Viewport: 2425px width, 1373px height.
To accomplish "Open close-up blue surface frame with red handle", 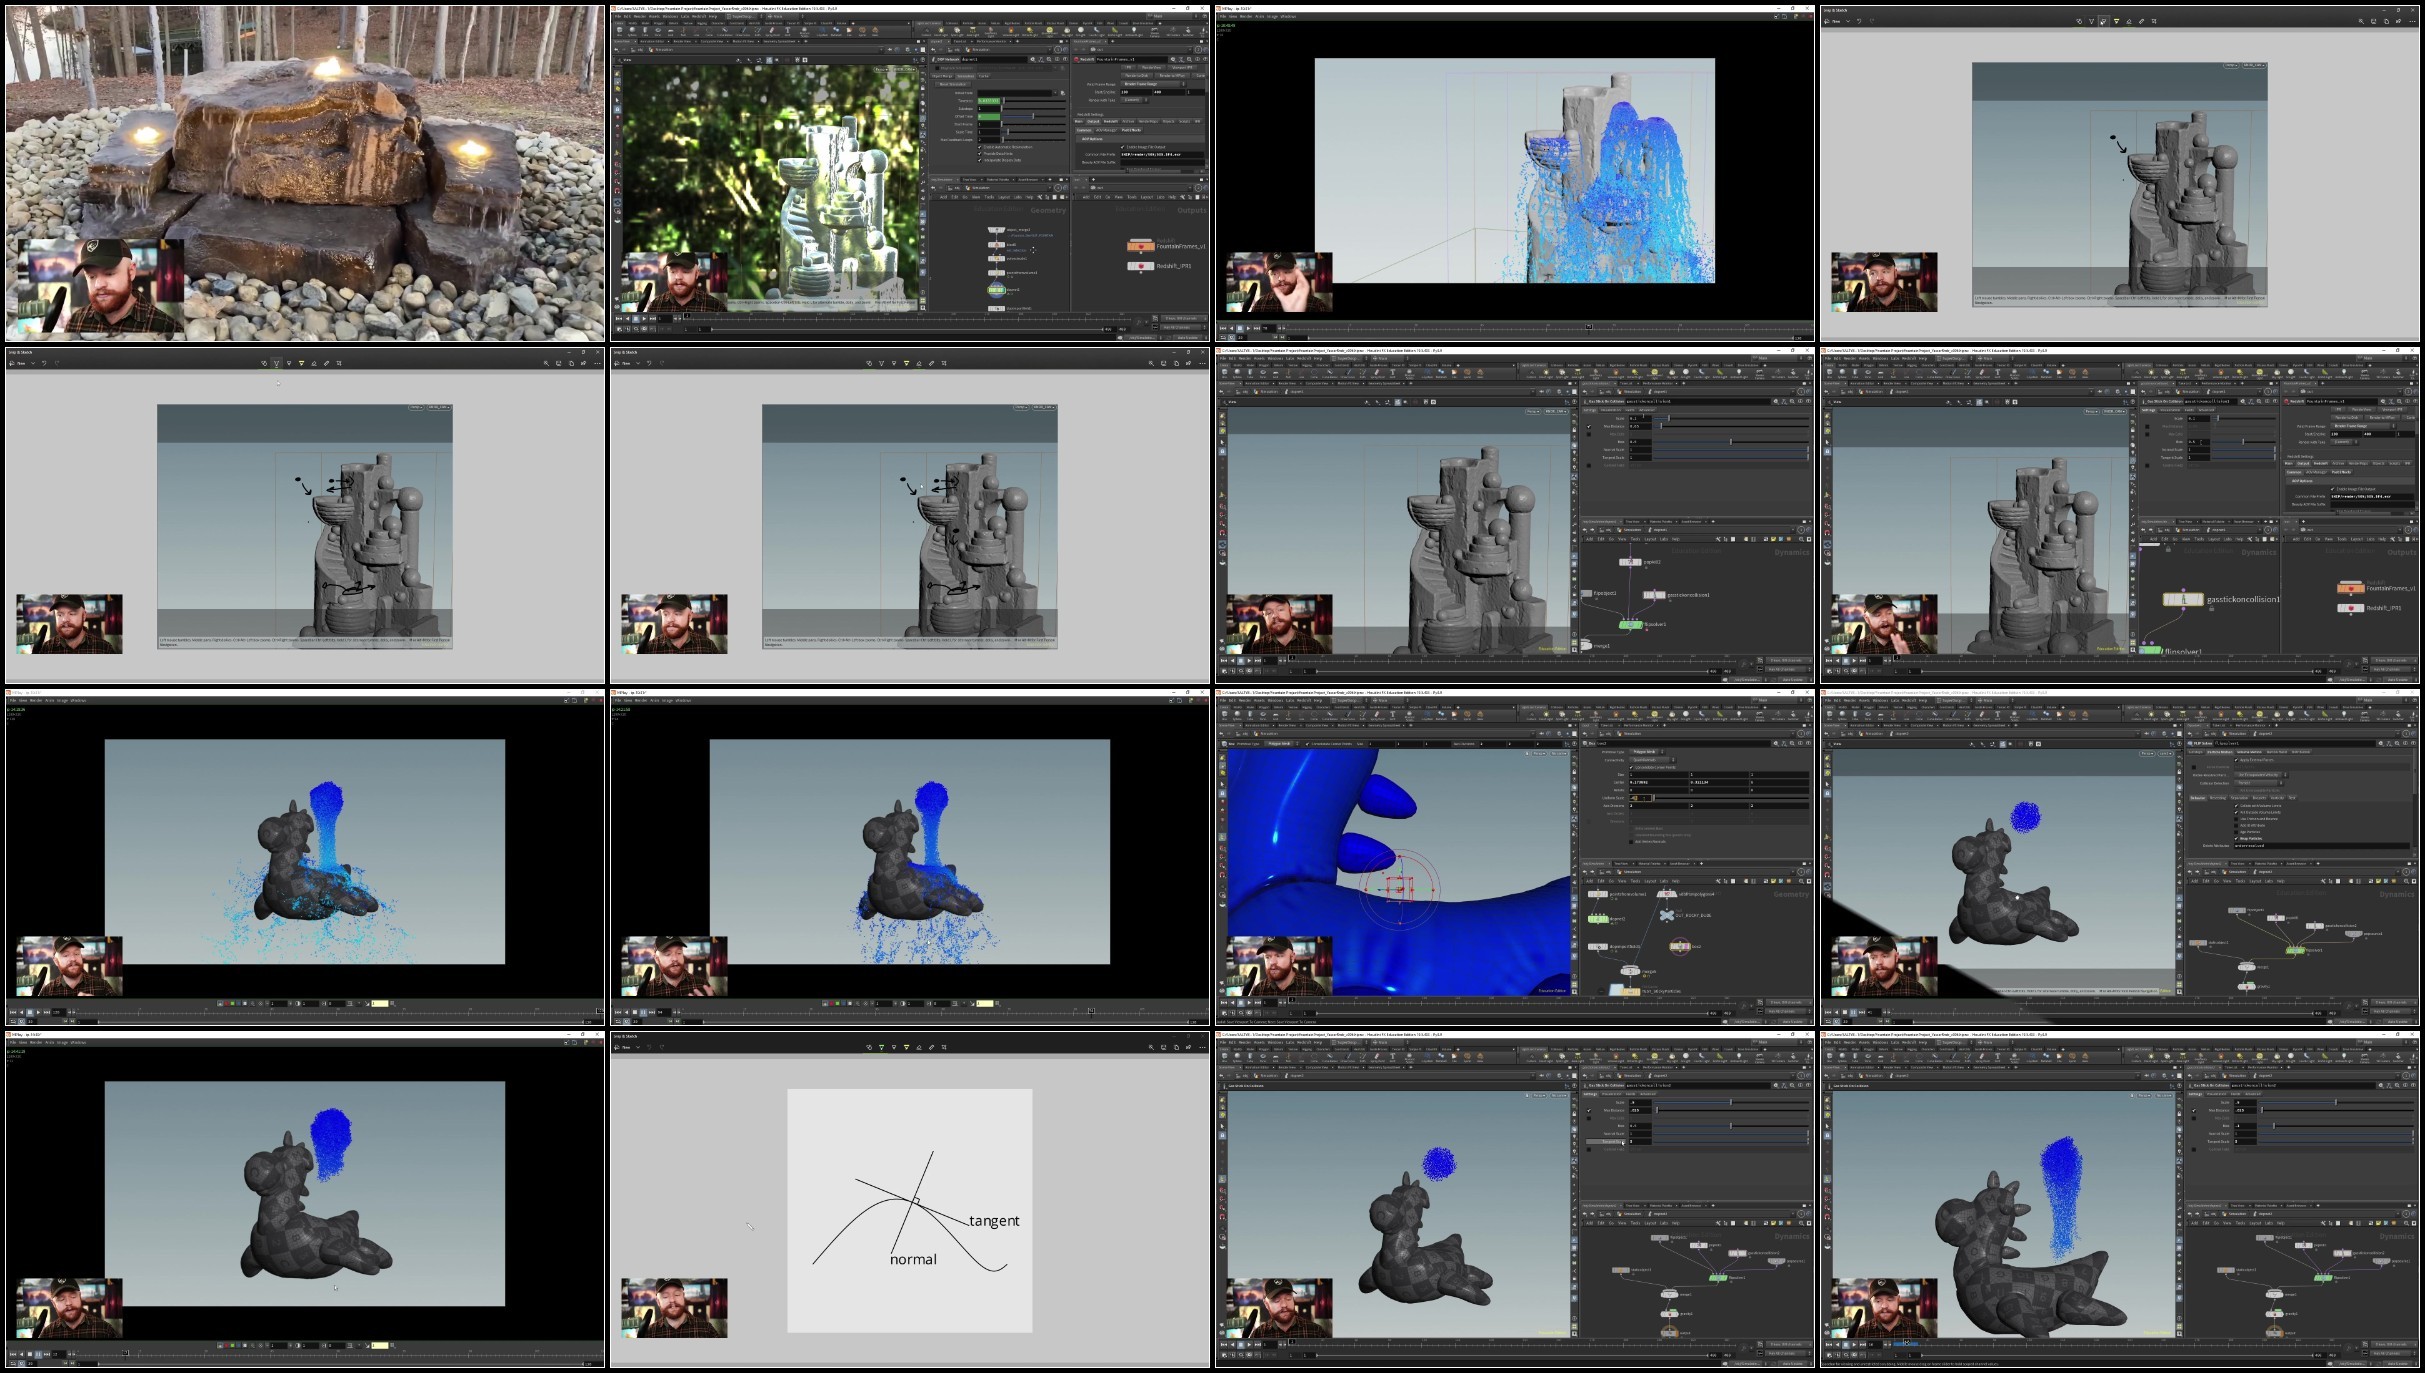I will [x=1515, y=858].
